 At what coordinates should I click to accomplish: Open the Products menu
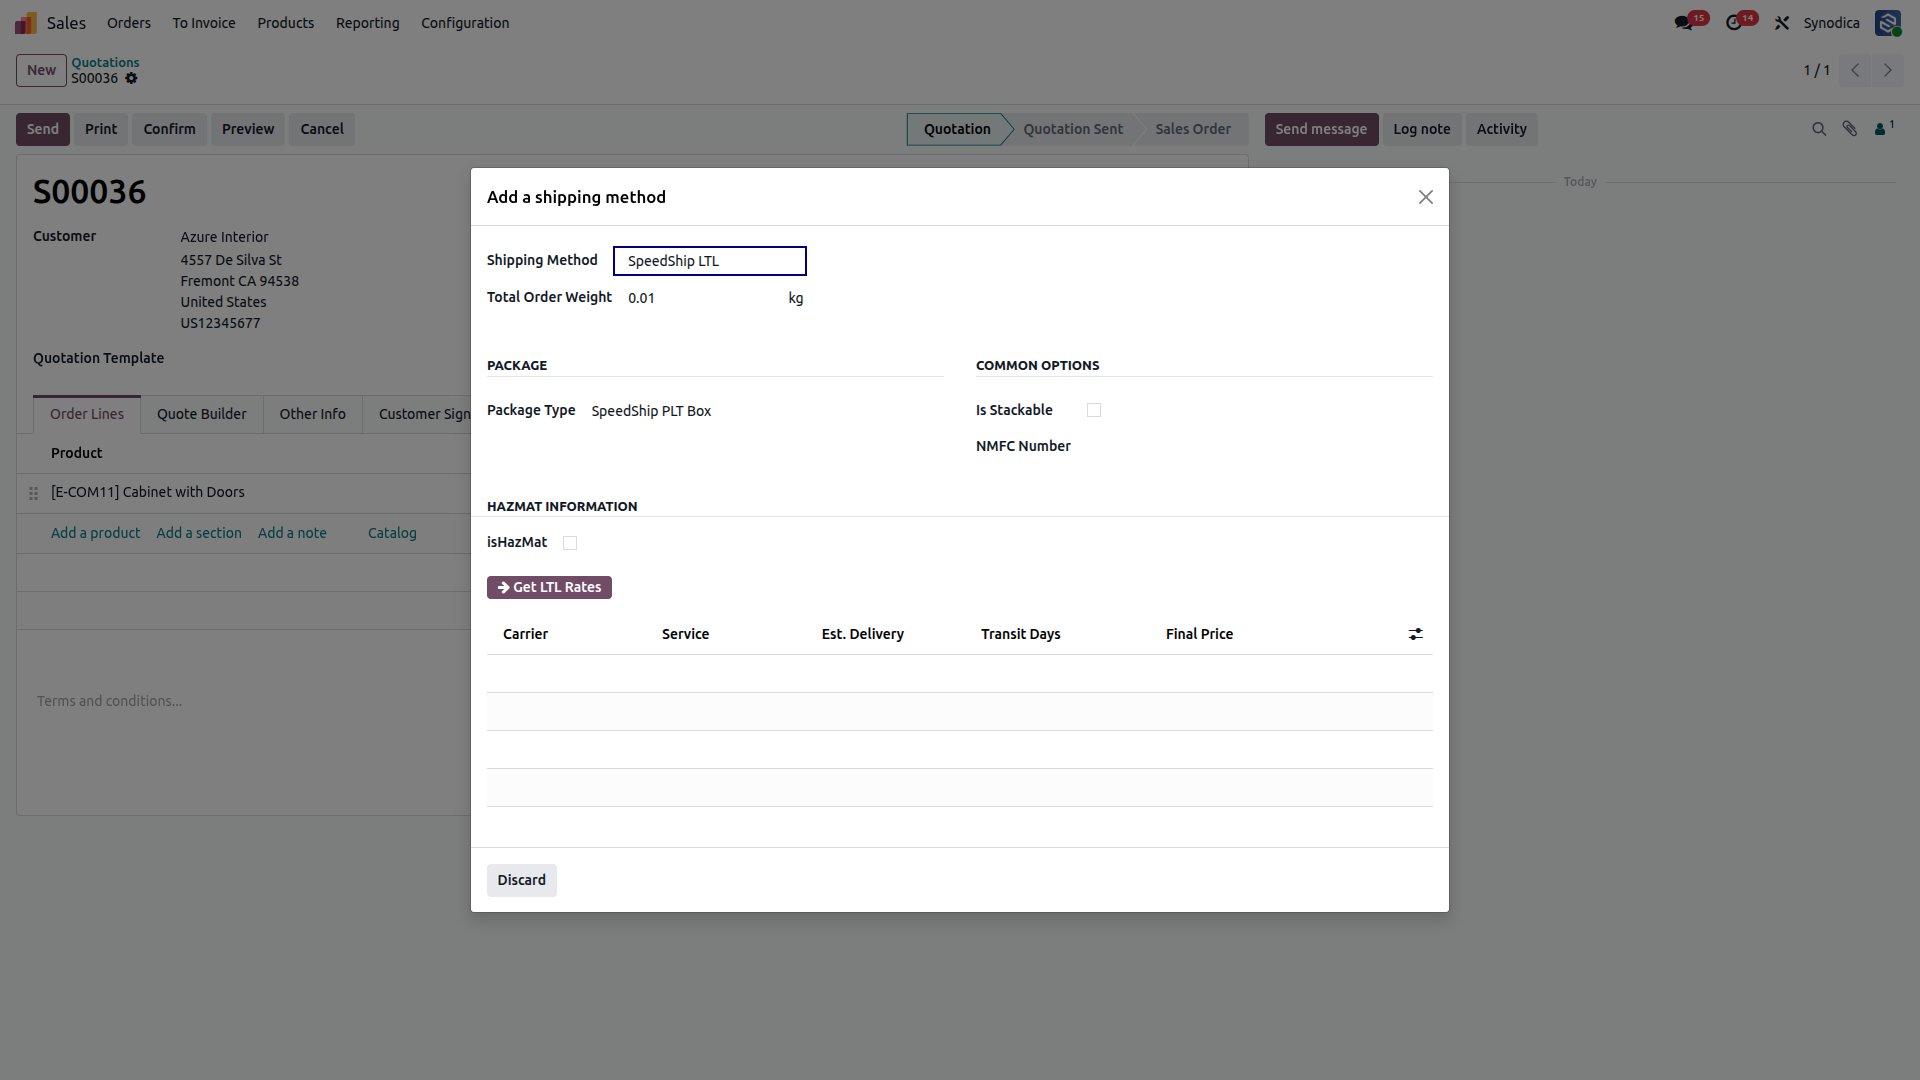click(286, 23)
